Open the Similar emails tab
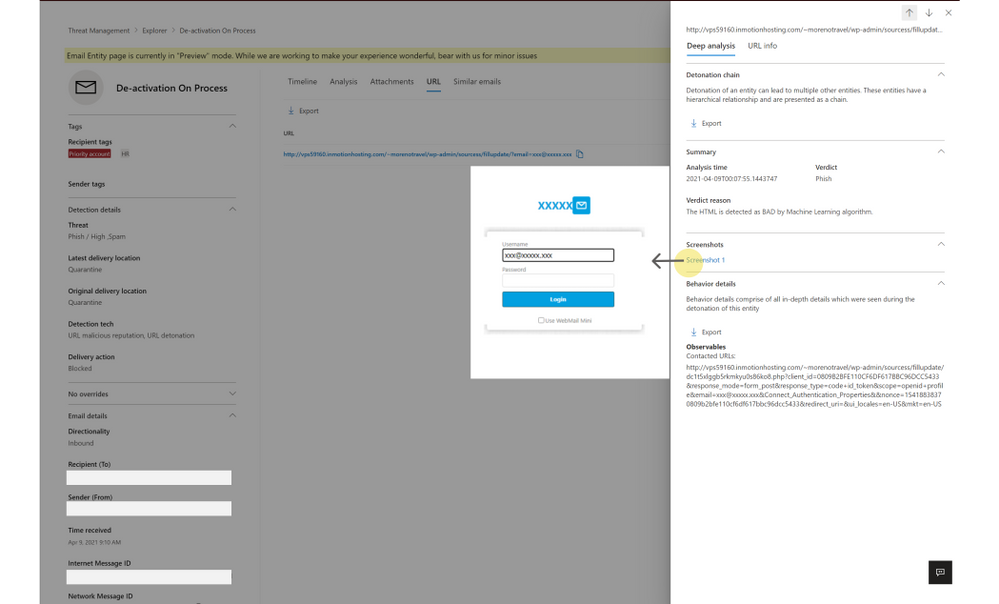 click(x=477, y=82)
